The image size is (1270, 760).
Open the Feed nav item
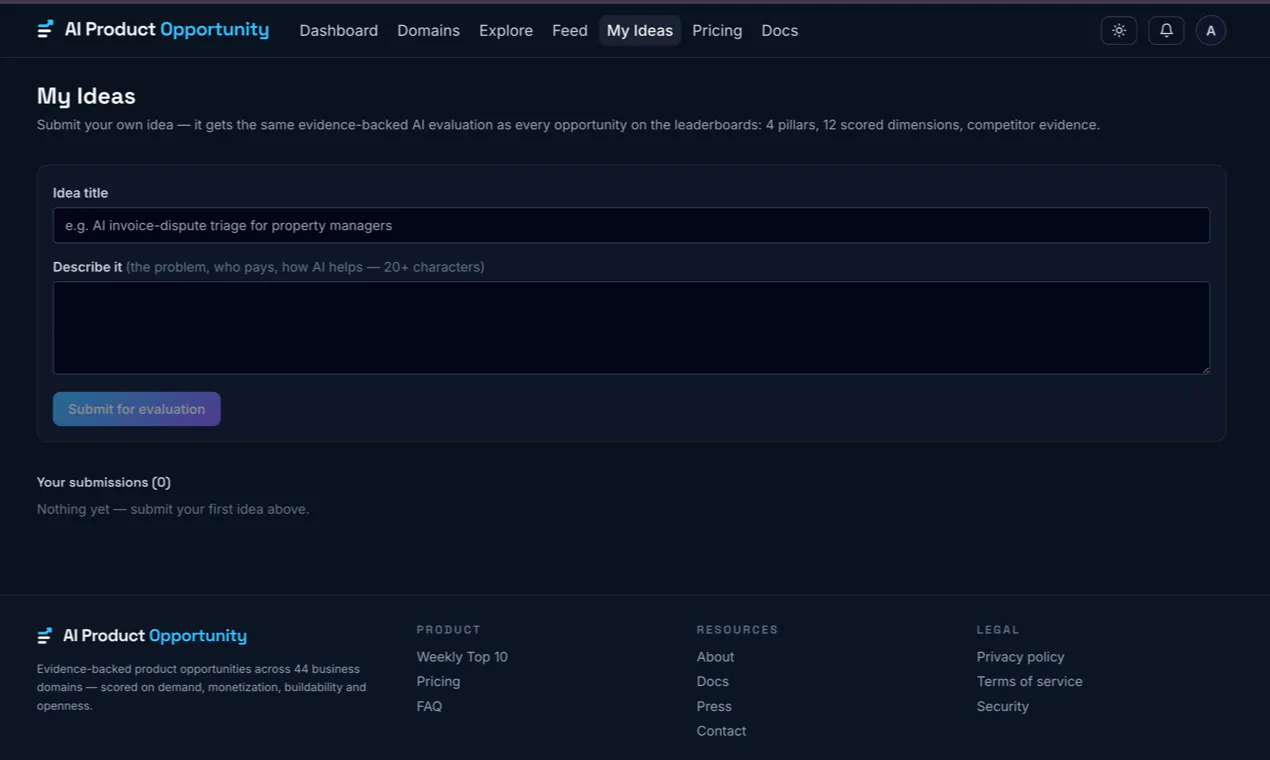pos(570,30)
